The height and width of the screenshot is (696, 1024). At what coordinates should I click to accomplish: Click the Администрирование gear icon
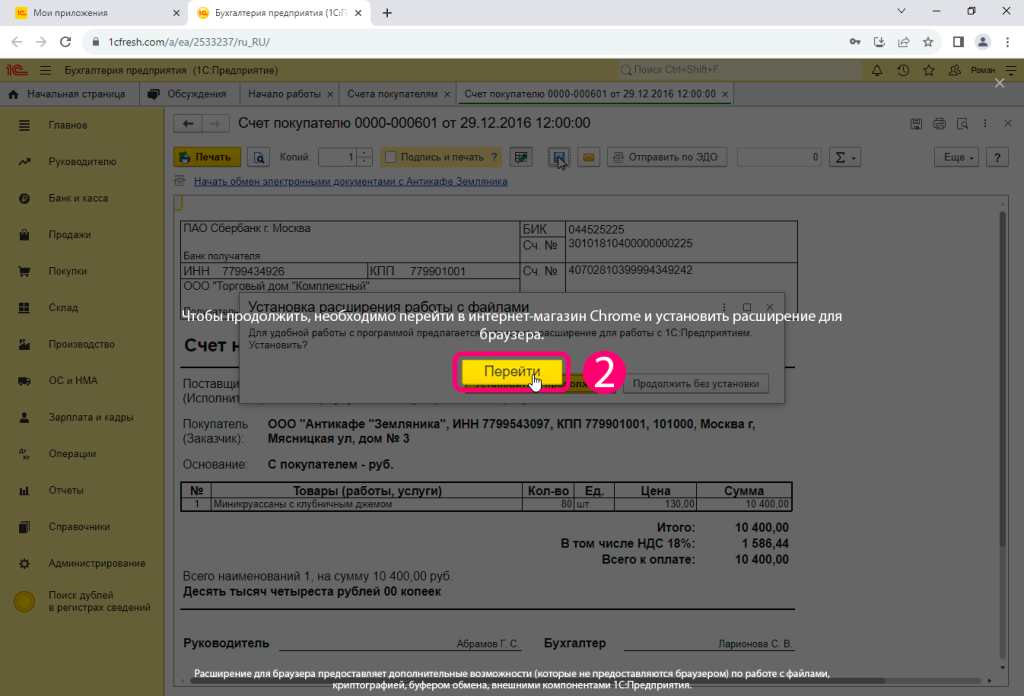click(24, 563)
